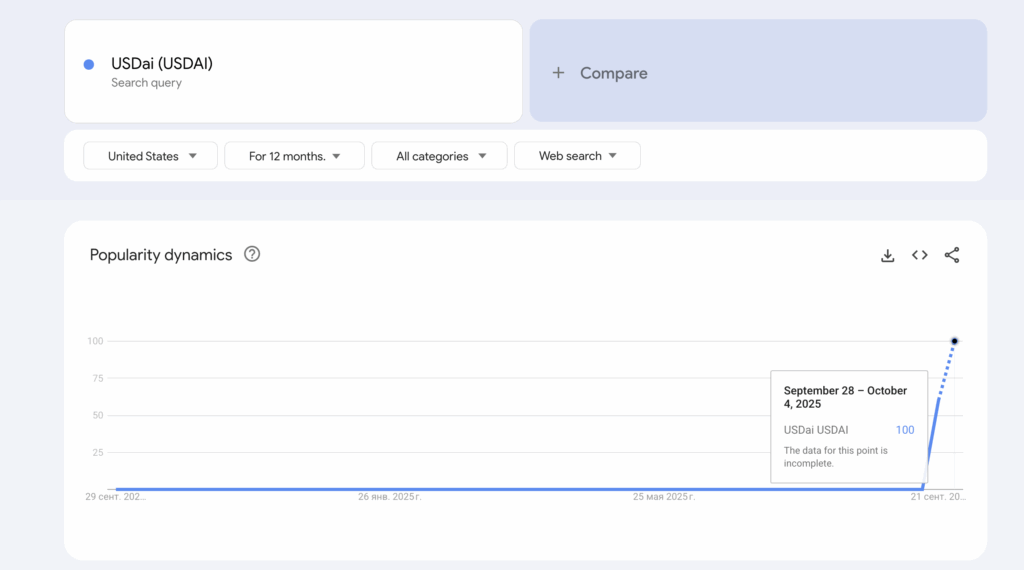Open the embed code icon

[x=919, y=255]
